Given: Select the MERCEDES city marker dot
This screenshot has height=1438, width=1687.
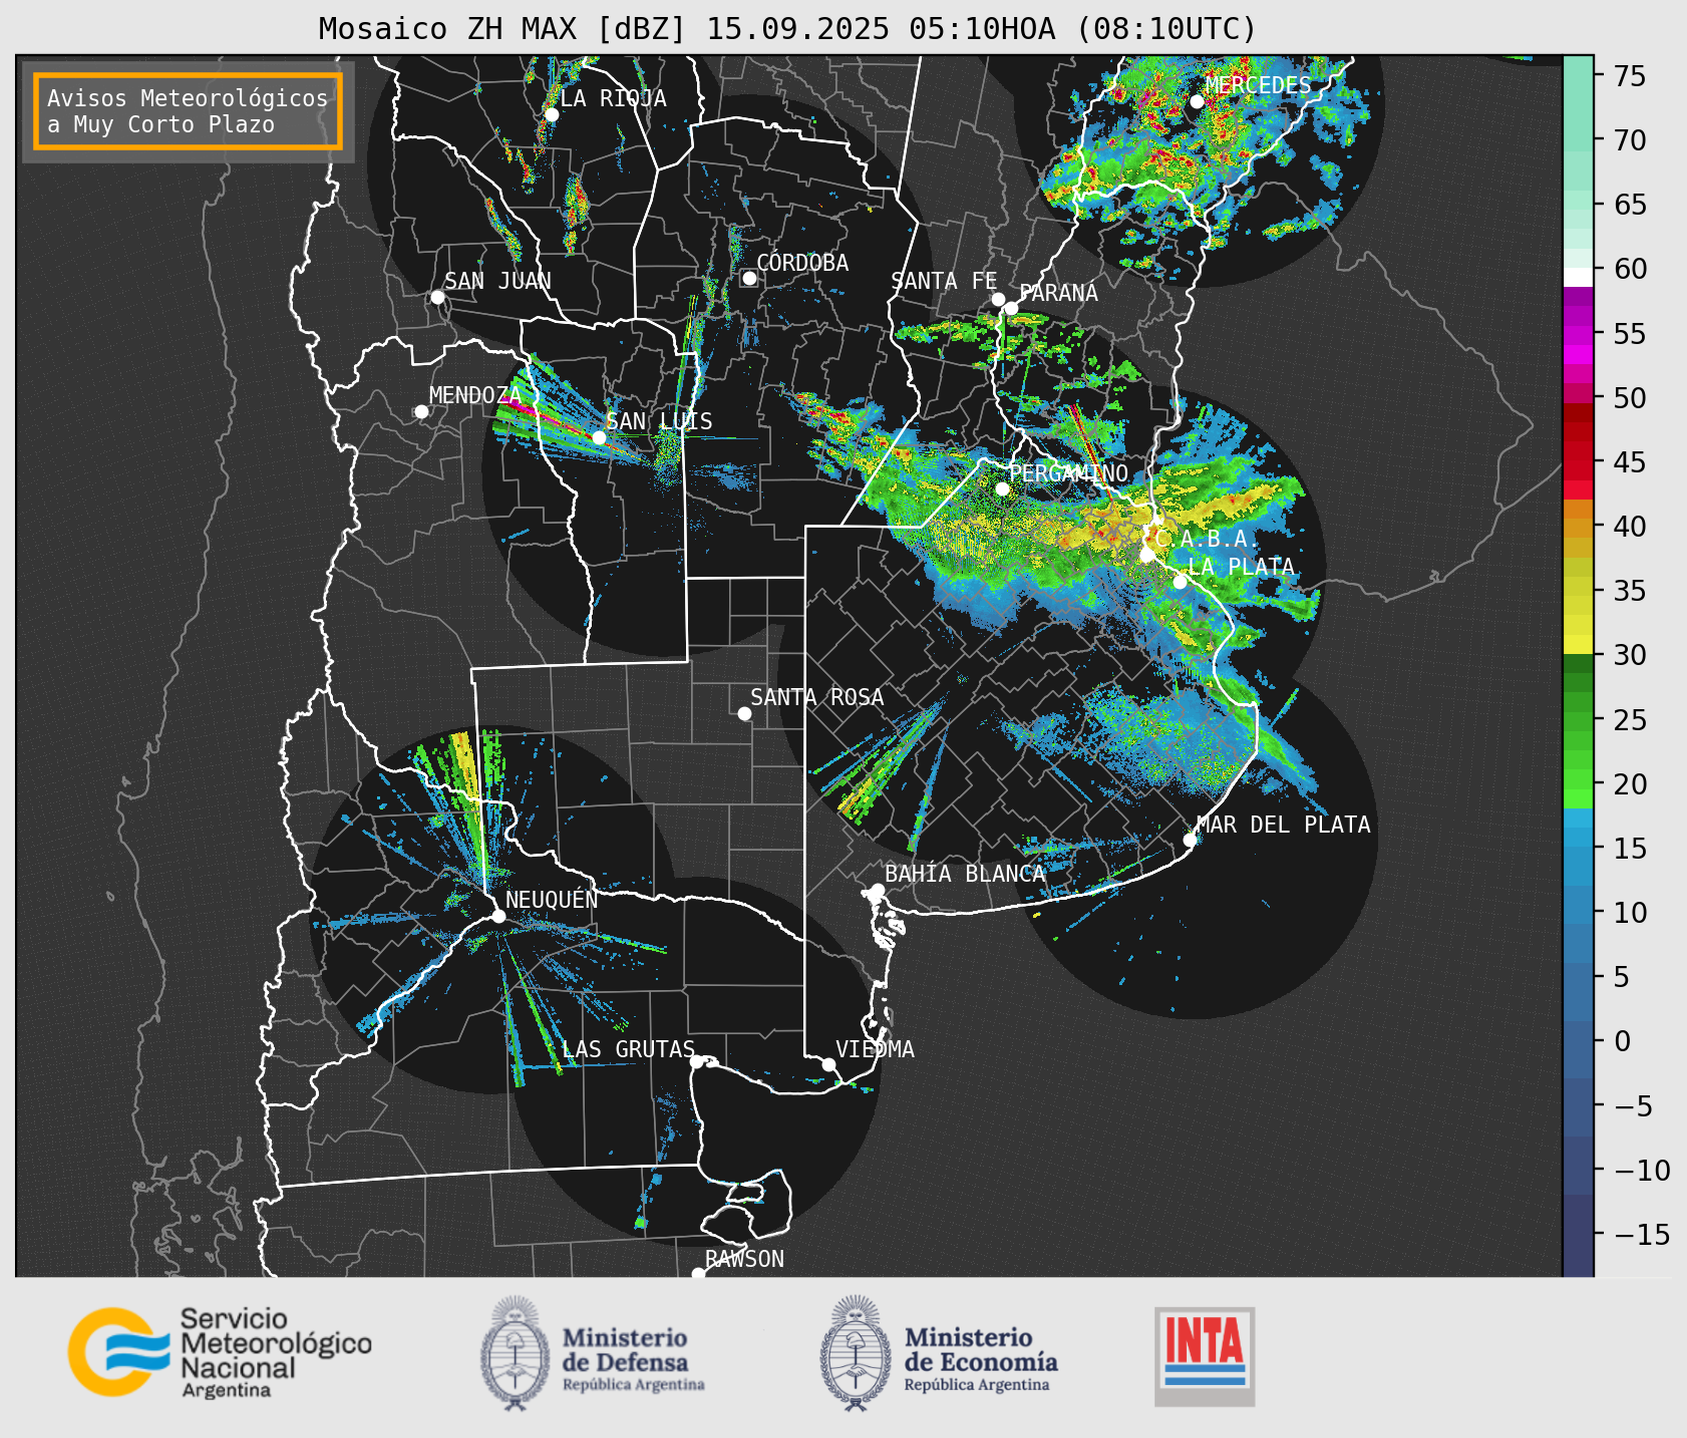Looking at the screenshot, I should (1196, 101).
